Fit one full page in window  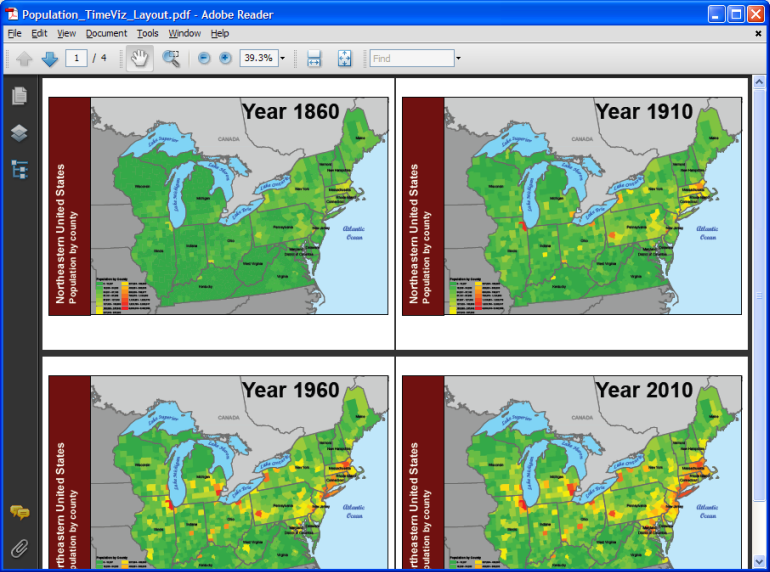[344, 58]
